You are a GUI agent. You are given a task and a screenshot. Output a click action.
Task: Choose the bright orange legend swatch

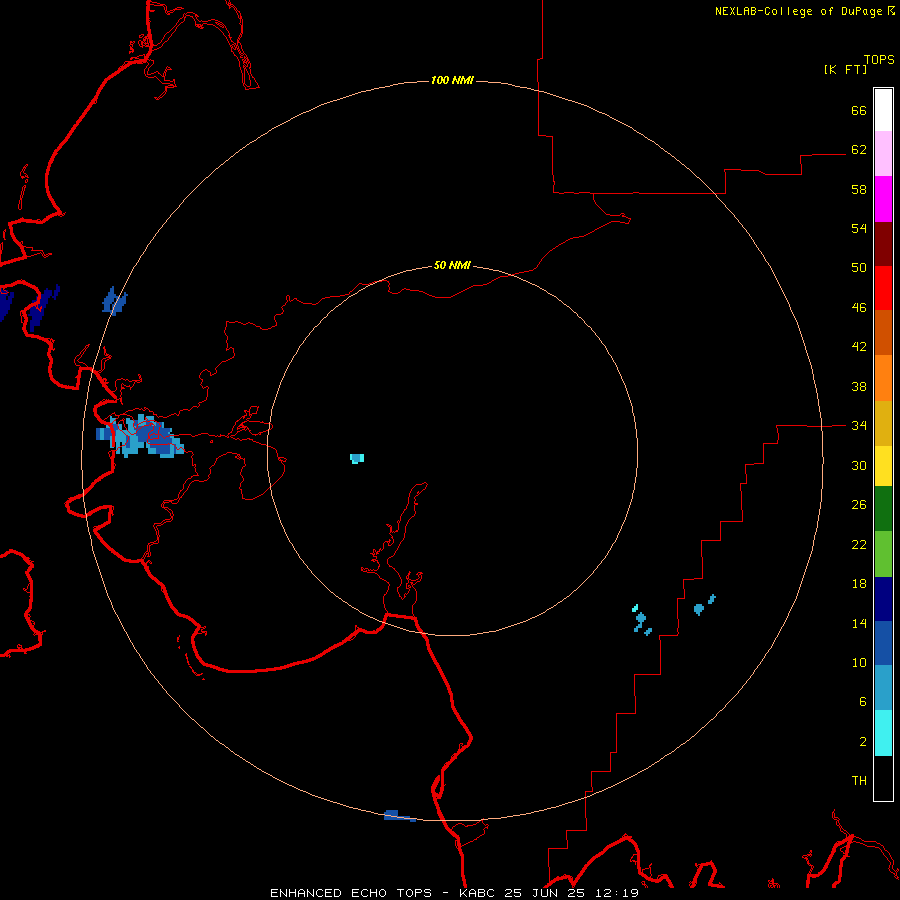883,378
